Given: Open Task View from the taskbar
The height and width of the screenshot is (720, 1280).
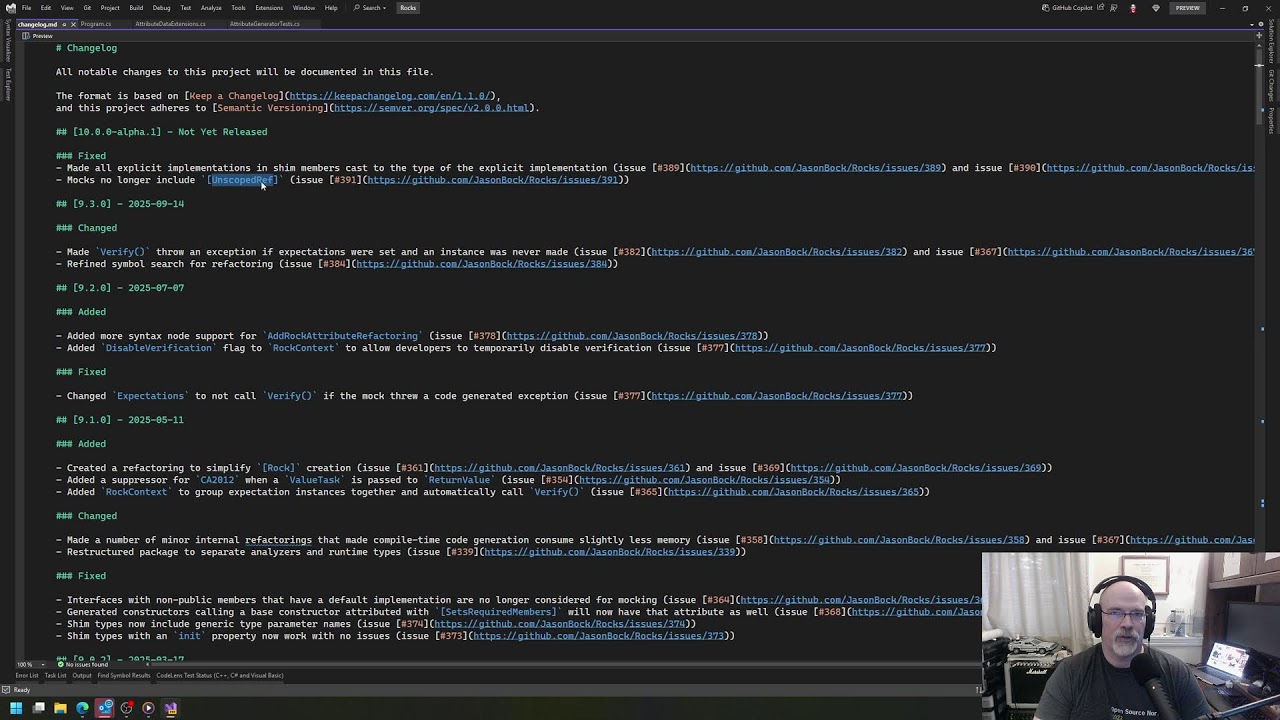Looking at the screenshot, I should [x=38, y=708].
